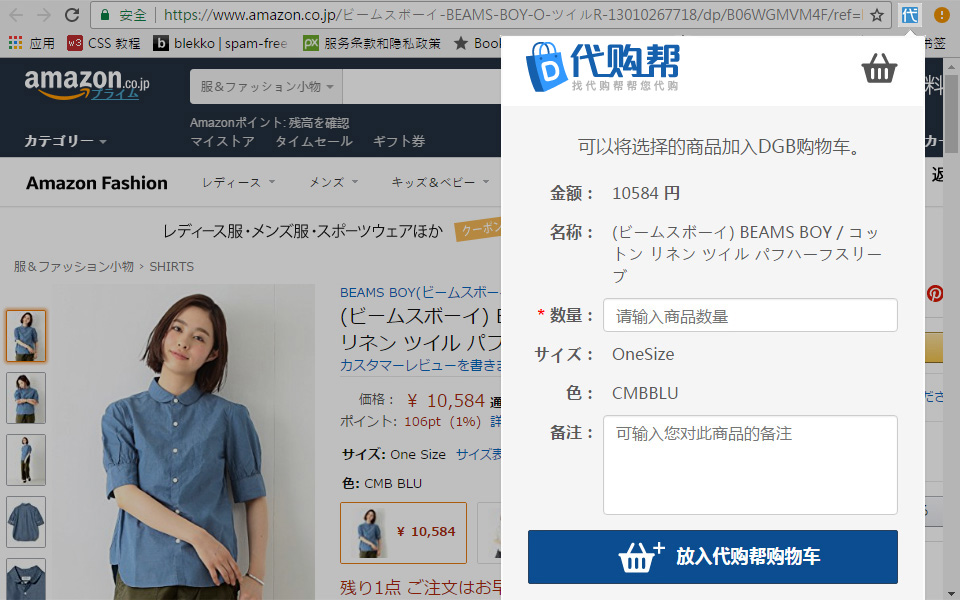Click the 服&ファッション小物 breadcrumb
Screen dimensions: 960x600
73,267
